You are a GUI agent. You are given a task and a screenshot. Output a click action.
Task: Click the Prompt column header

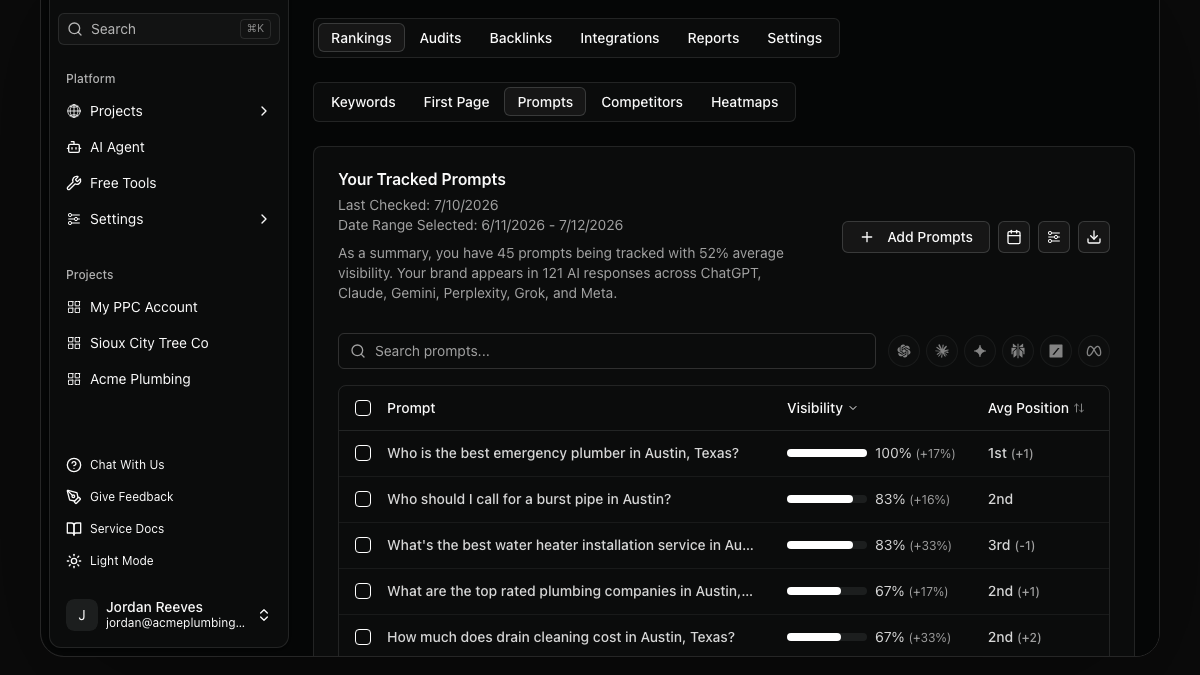411,408
